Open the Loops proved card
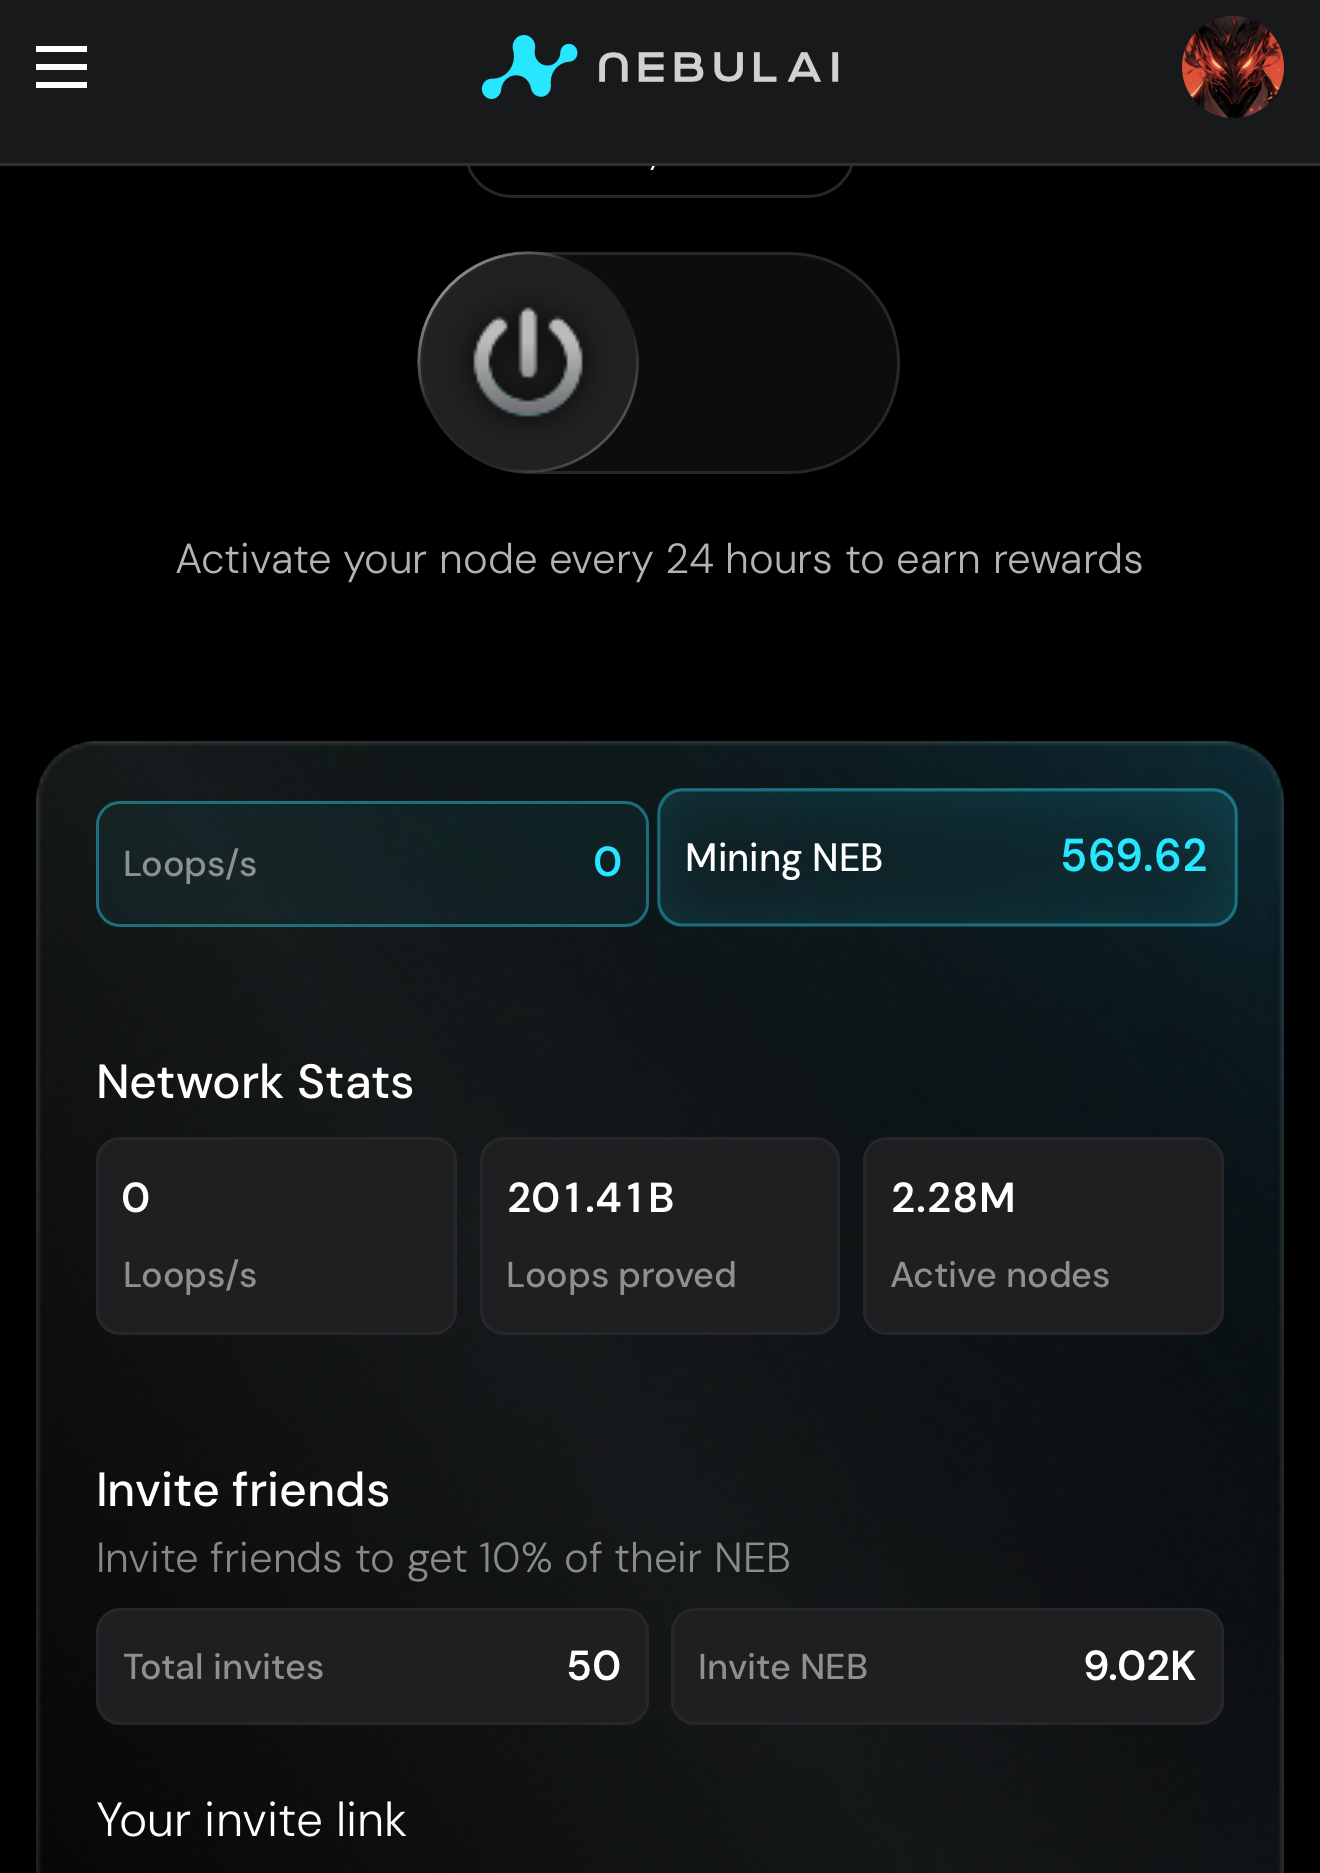This screenshot has height=1873, width=1320. click(x=659, y=1235)
